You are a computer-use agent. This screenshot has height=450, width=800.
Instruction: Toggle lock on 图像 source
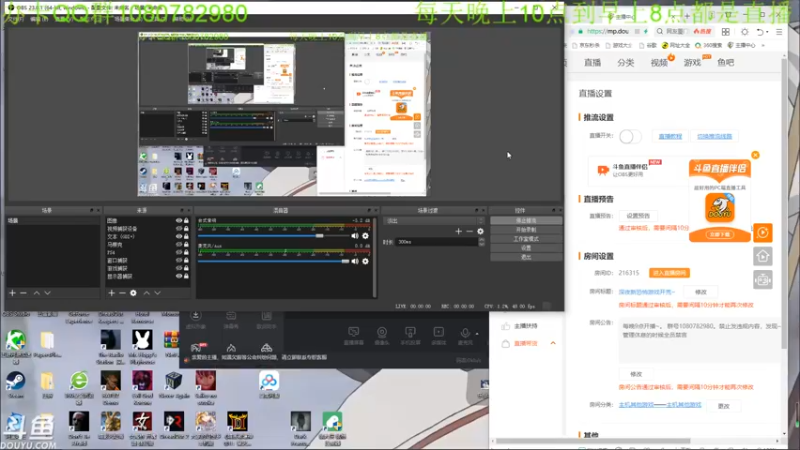tap(186, 220)
